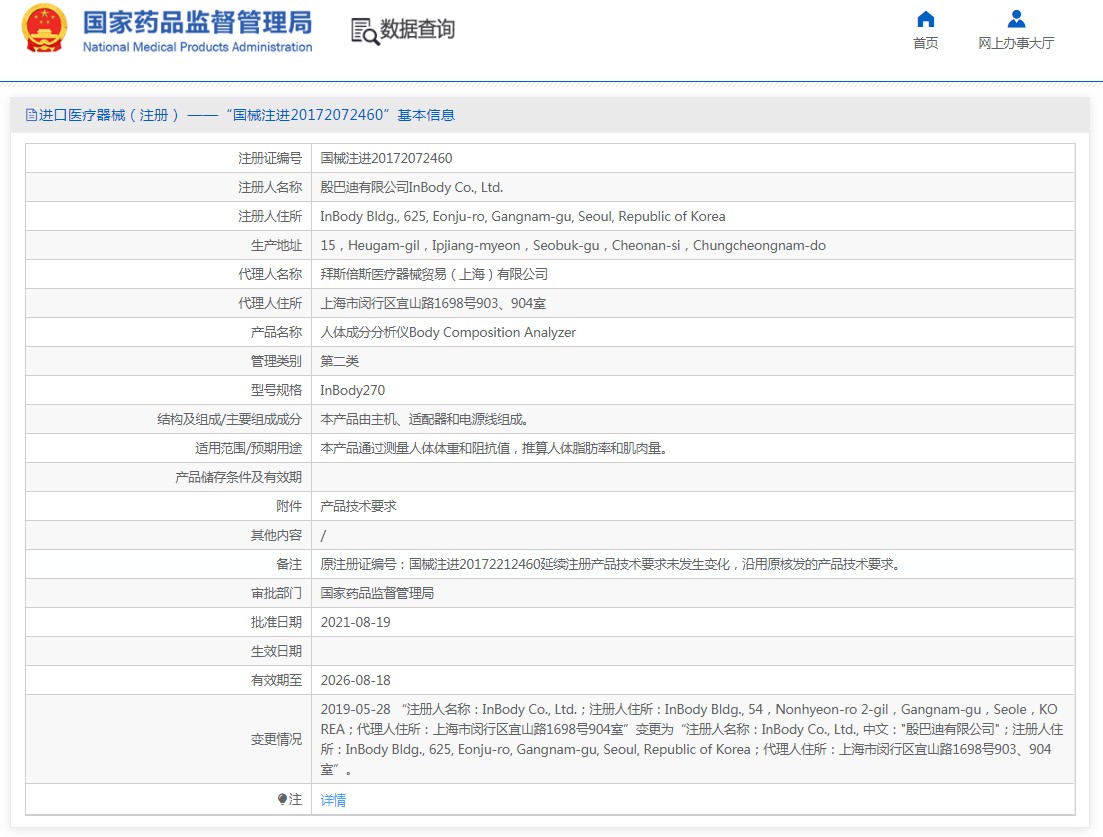Select the InBody270 model cell
1103x837 pixels.
click(x=352, y=390)
